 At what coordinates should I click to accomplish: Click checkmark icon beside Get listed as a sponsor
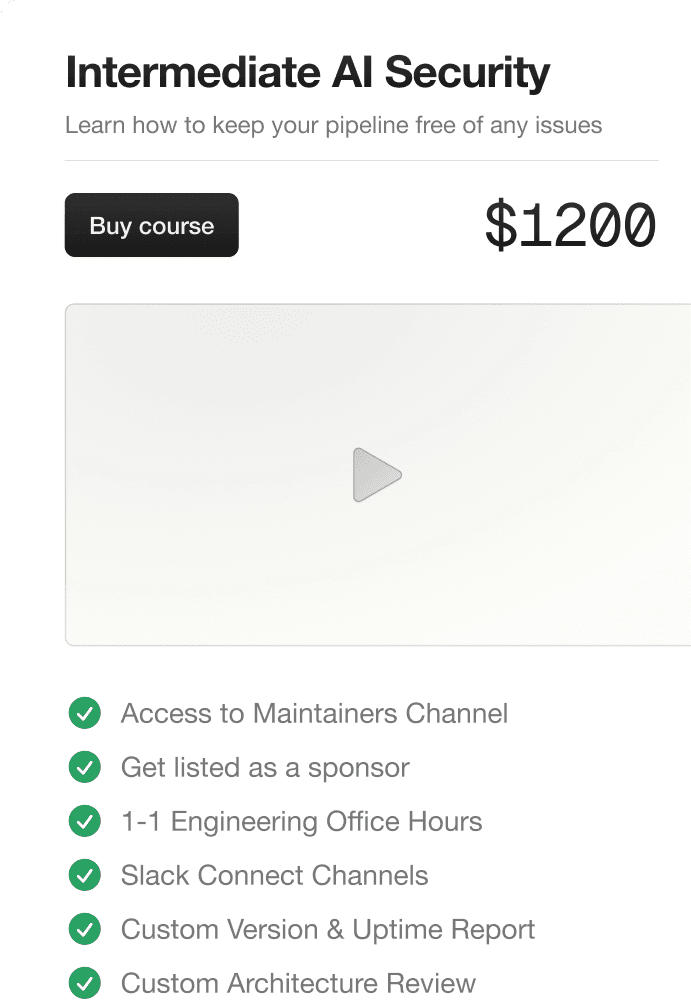[84, 768]
